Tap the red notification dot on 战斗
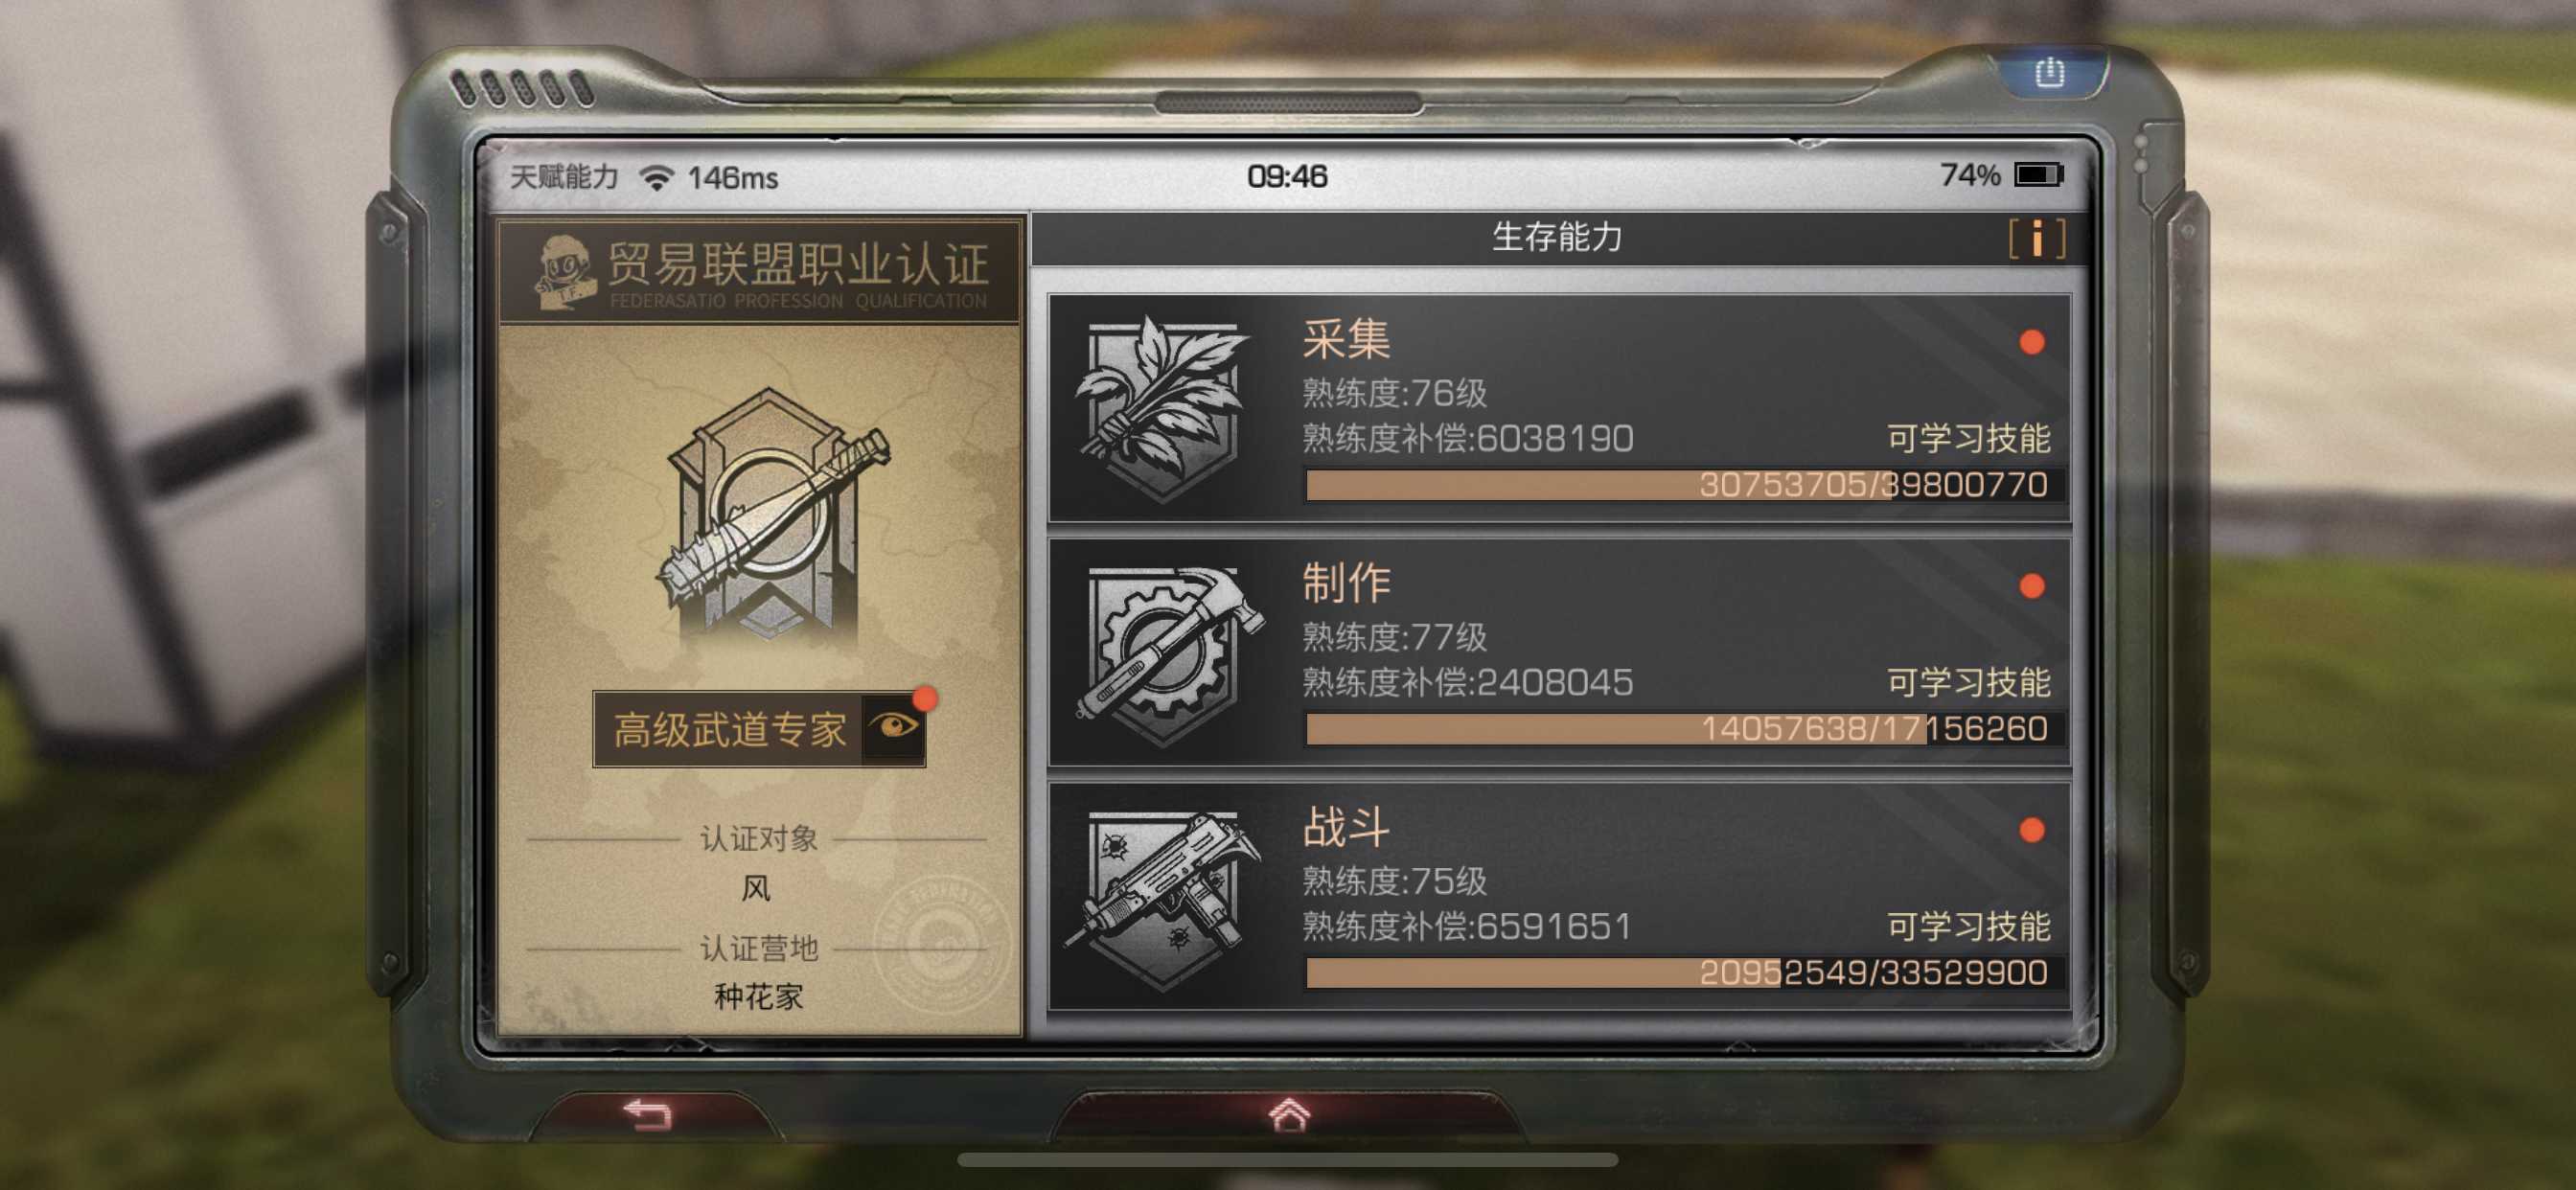The width and height of the screenshot is (2576, 1190). point(2031,831)
